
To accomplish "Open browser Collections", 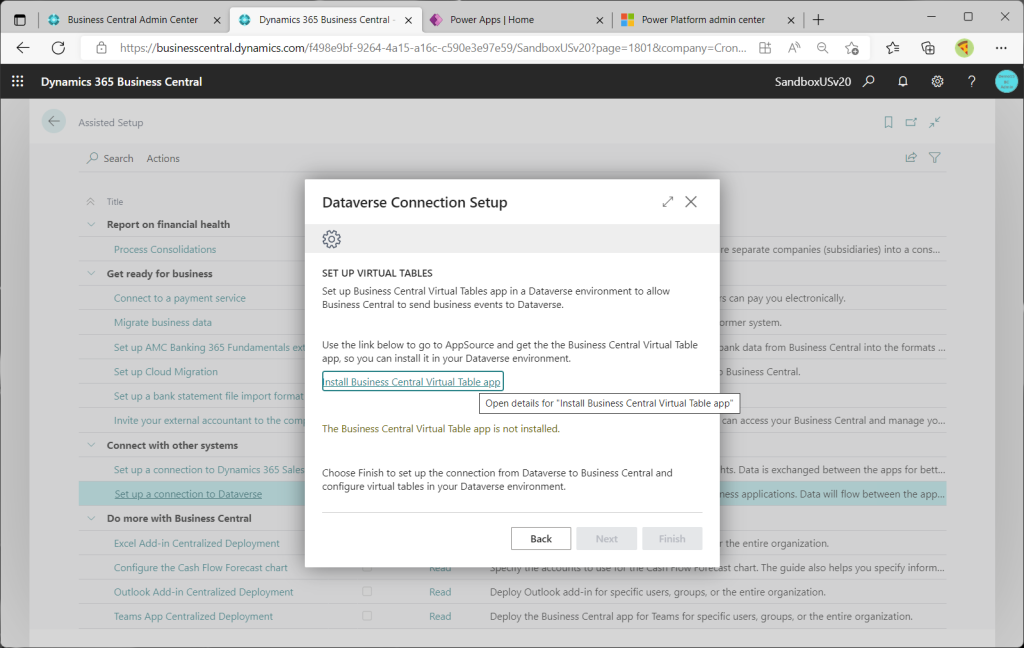I will point(927,48).
